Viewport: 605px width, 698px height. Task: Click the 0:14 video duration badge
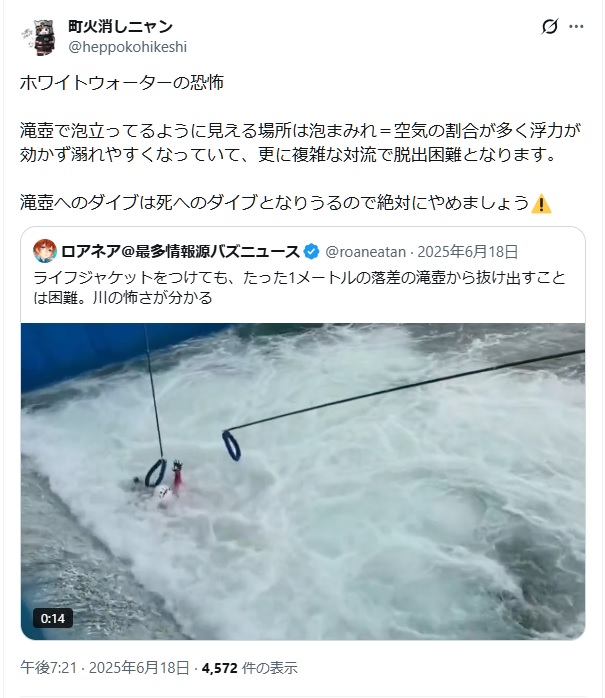point(53,618)
